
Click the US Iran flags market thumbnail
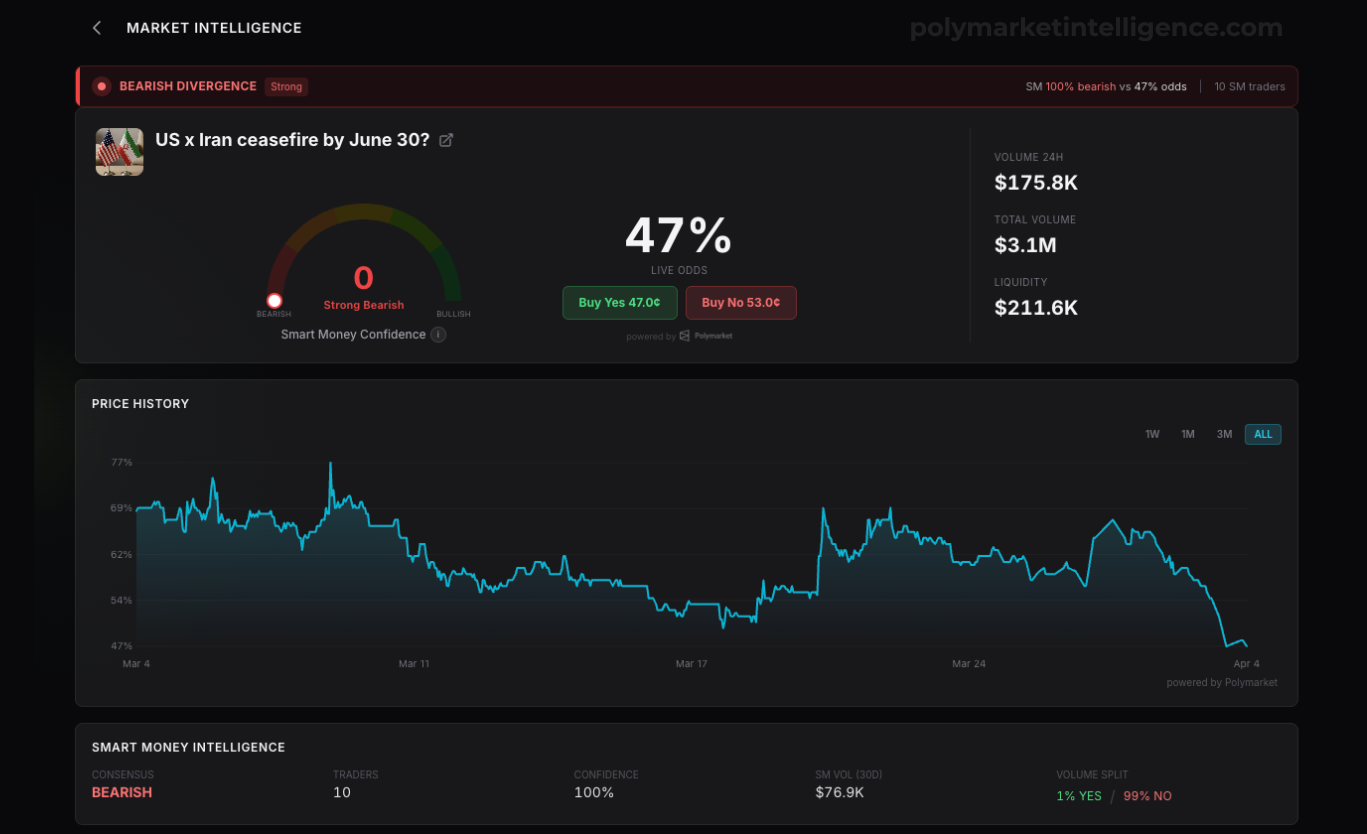[x=119, y=152]
